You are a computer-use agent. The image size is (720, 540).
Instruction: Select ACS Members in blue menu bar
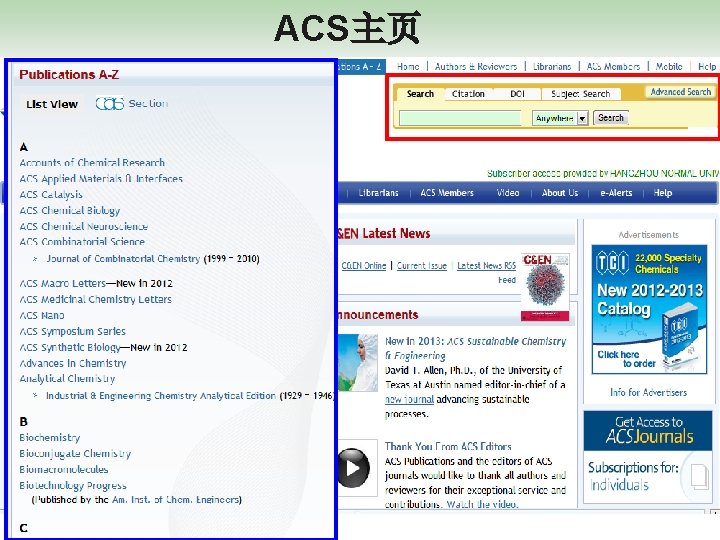[x=447, y=193]
